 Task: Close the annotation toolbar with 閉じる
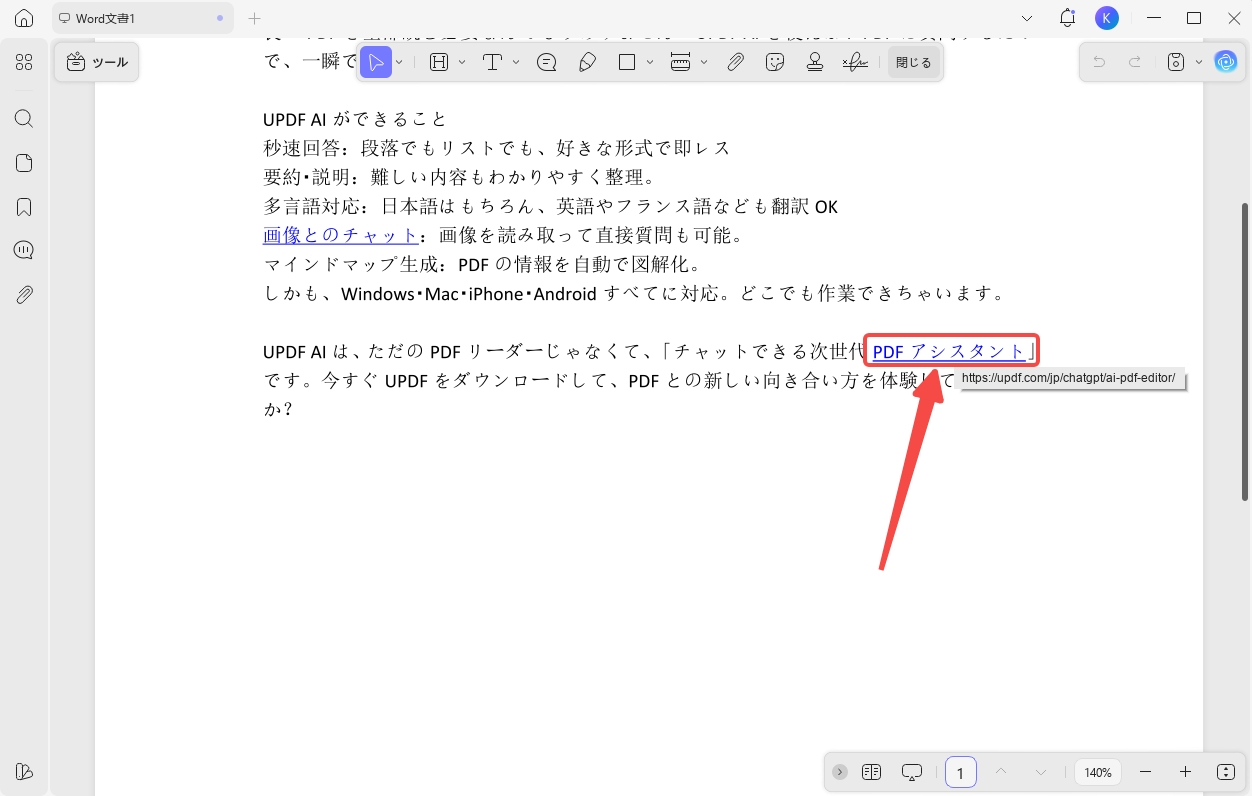pyautogui.click(x=913, y=62)
